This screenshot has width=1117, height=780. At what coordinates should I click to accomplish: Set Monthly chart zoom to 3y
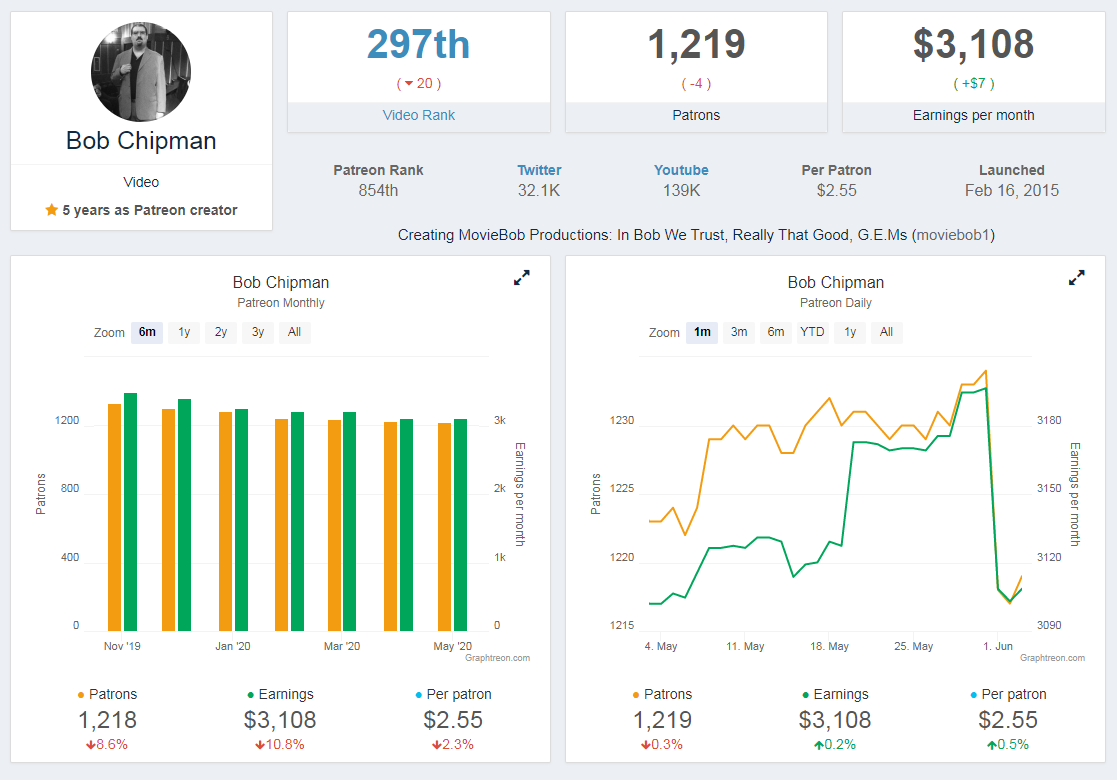click(x=258, y=332)
